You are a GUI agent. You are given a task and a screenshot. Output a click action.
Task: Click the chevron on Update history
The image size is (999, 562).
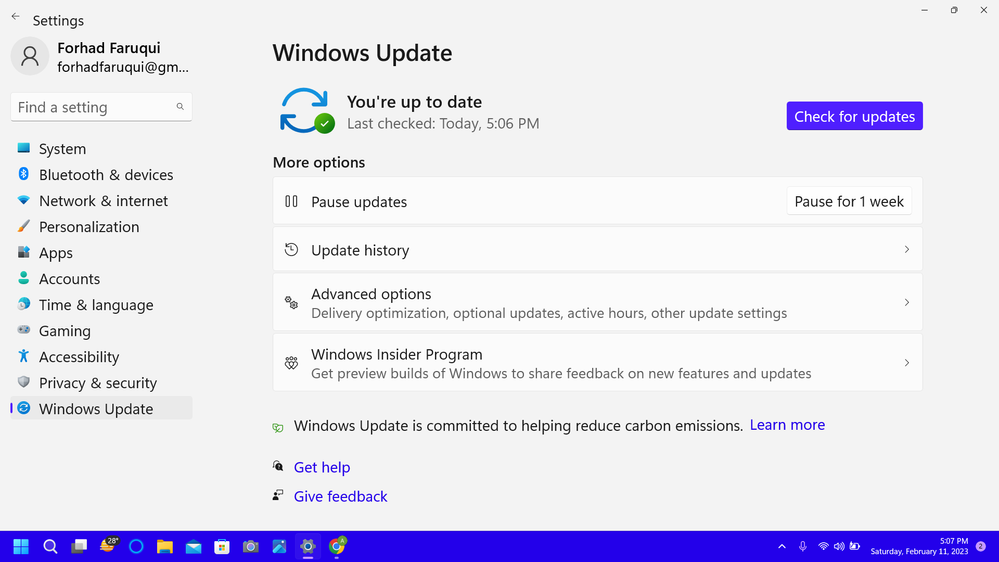(x=907, y=250)
